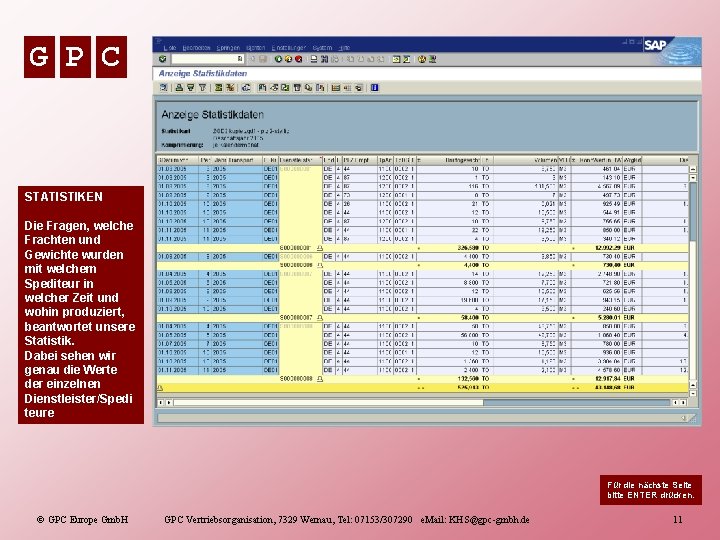Click the Find binoculars icon
This screenshot has height=540, width=720.
click(325, 59)
